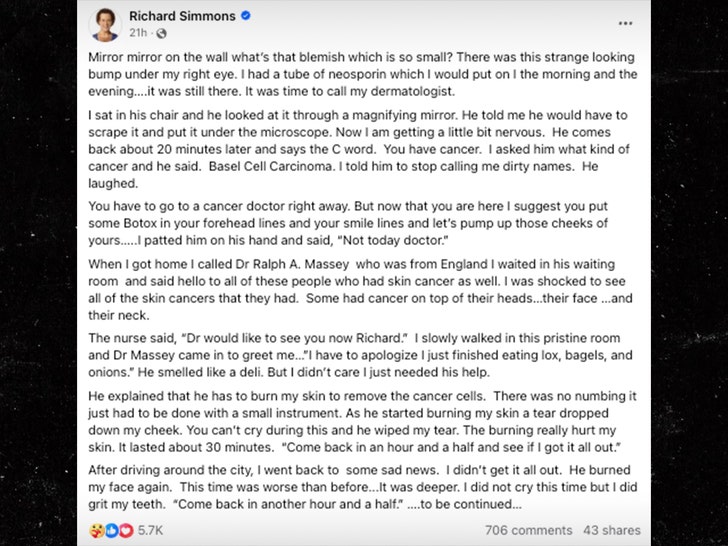Image resolution: width=728 pixels, height=546 pixels.
Task: Click the 21h post timestamp
Action: (x=137, y=33)
